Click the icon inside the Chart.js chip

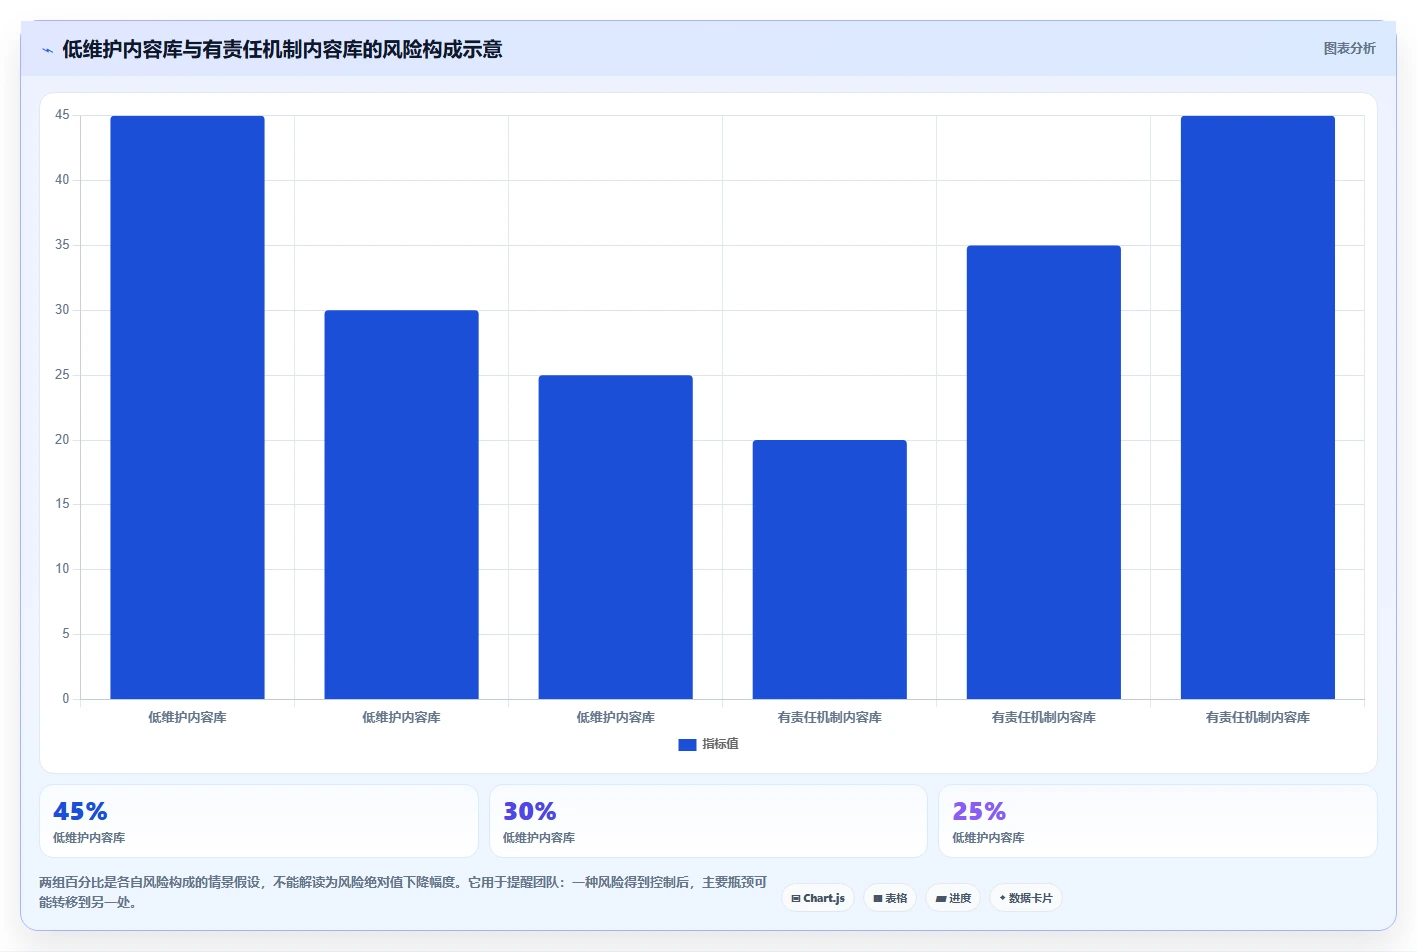pyautogui.click(x=796, y=899)
